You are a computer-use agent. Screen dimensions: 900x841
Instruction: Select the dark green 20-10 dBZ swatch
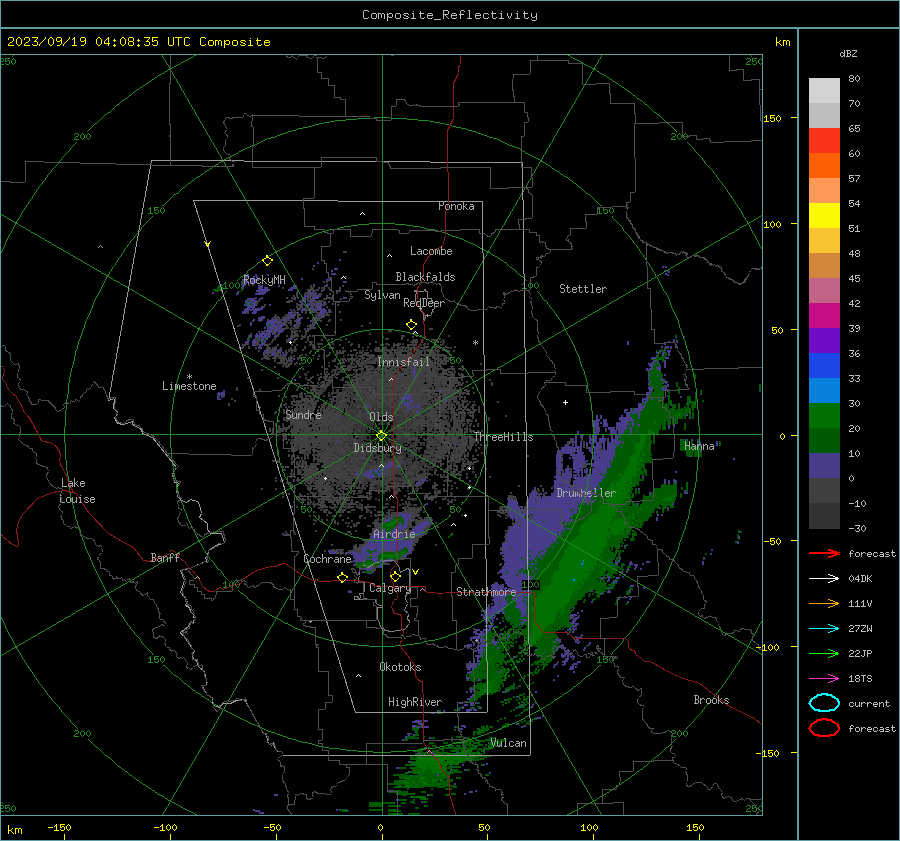[x=824, y=441]
